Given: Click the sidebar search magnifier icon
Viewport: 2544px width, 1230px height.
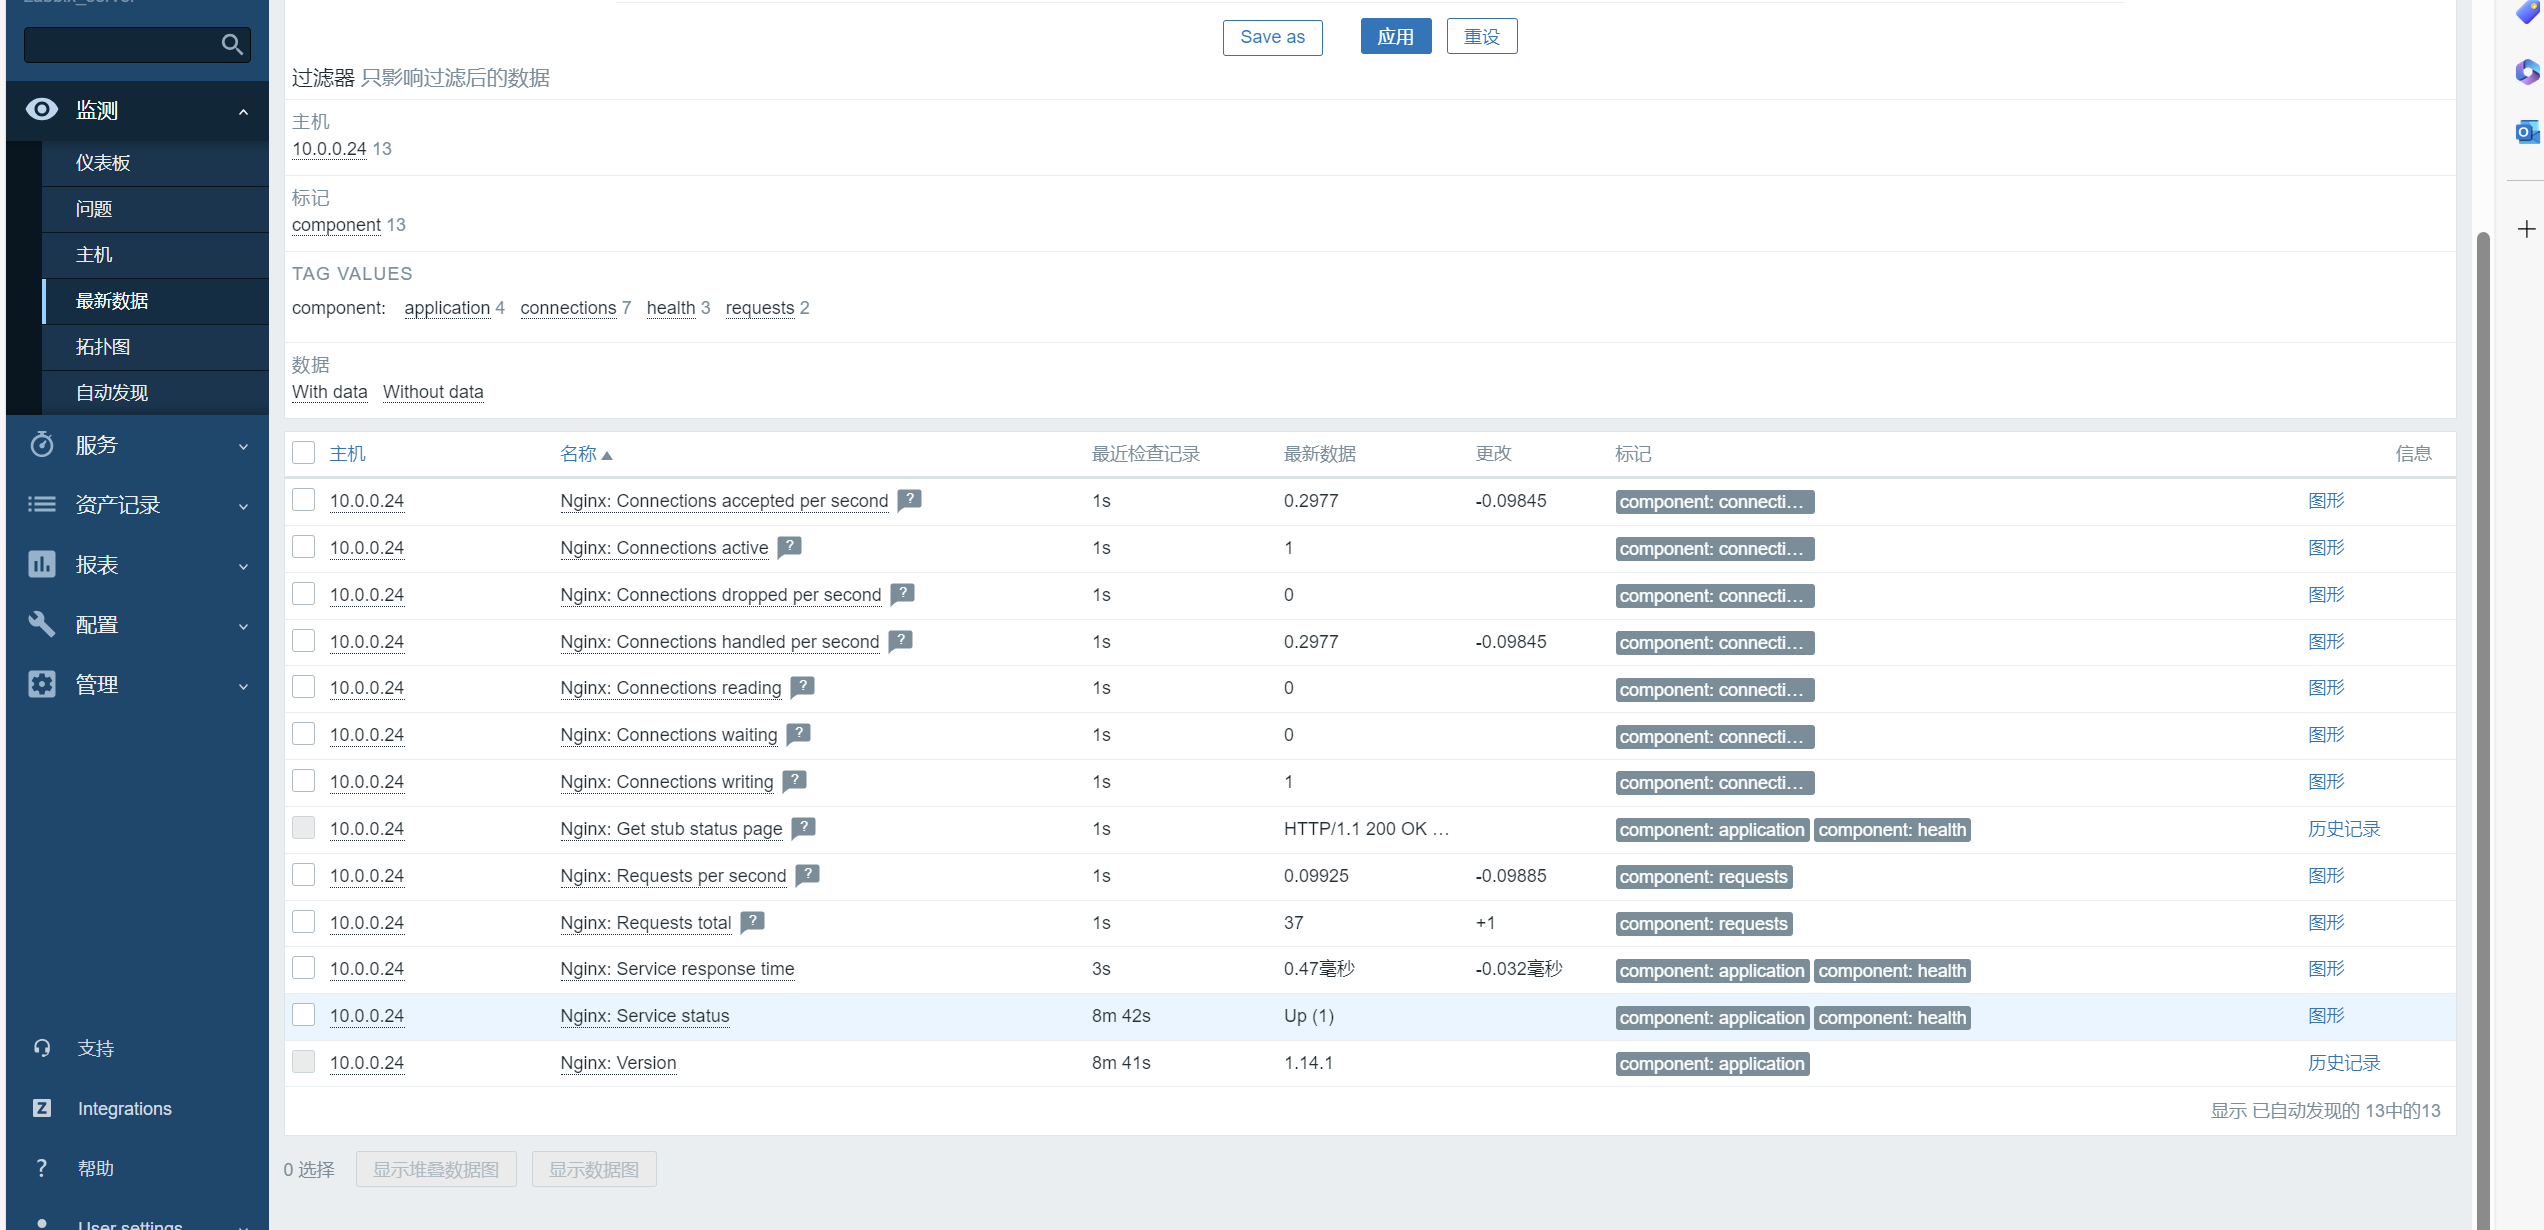Looking at the screenshot, I should point(232,44).
